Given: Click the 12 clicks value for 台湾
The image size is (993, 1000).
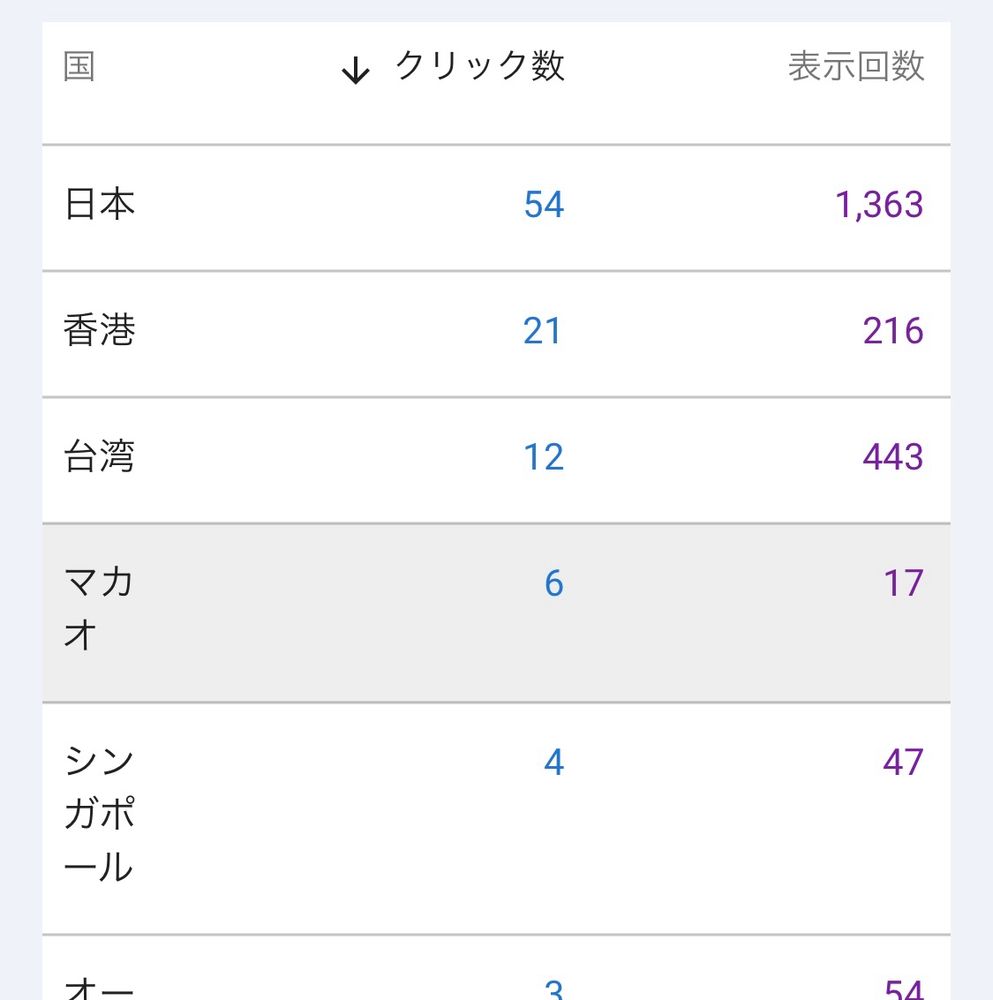Looking at the screenshot, I should [x=544, y=457].
